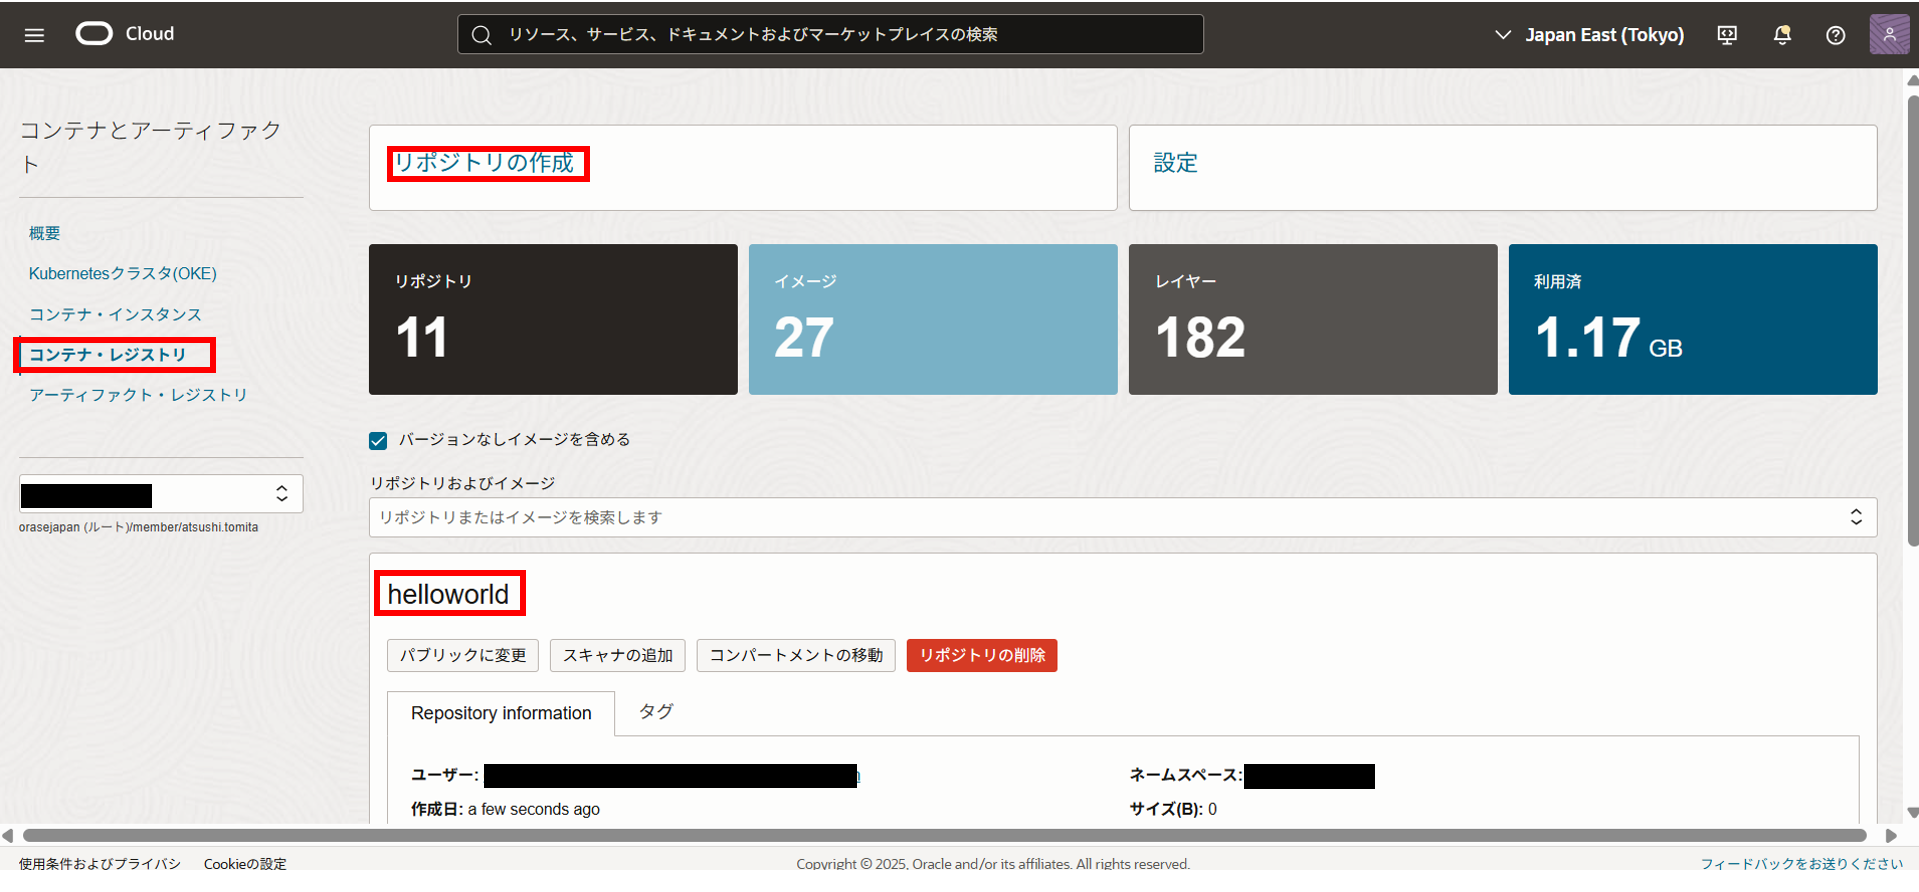Open the notifications bell icon
The width and height of the screenshot is (1919, 892).
(x=1782, y=35)
